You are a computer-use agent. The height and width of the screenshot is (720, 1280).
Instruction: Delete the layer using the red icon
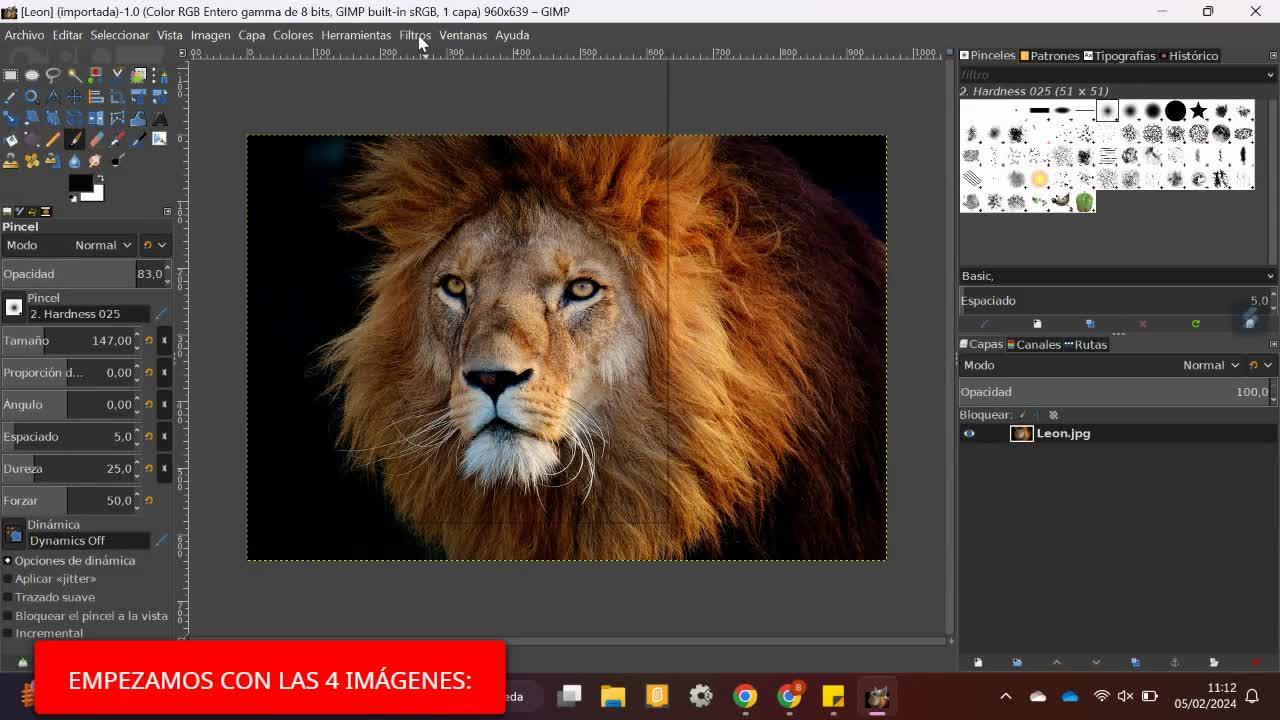1255,662
